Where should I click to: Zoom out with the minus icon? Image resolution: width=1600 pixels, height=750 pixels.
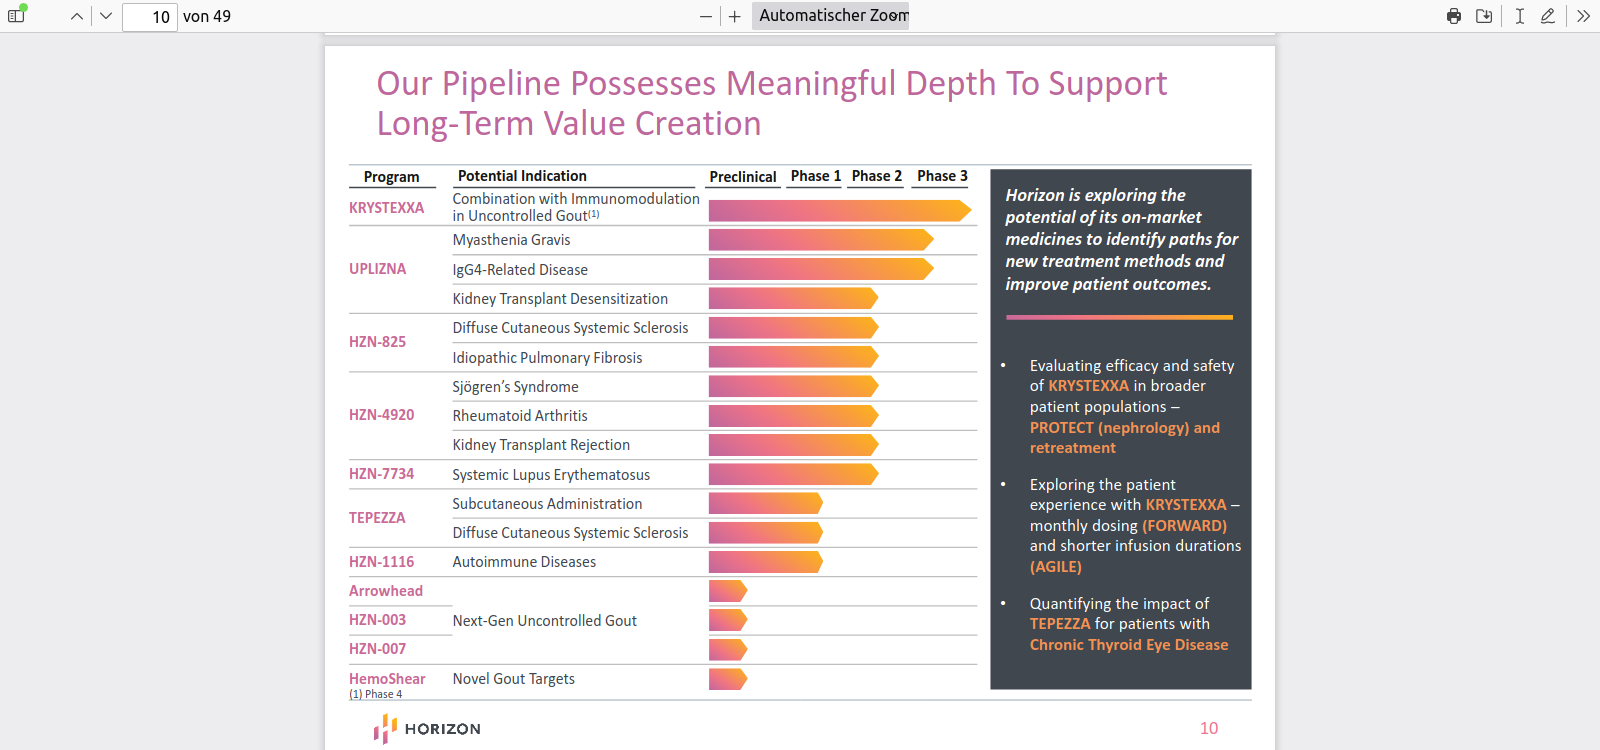706,16
